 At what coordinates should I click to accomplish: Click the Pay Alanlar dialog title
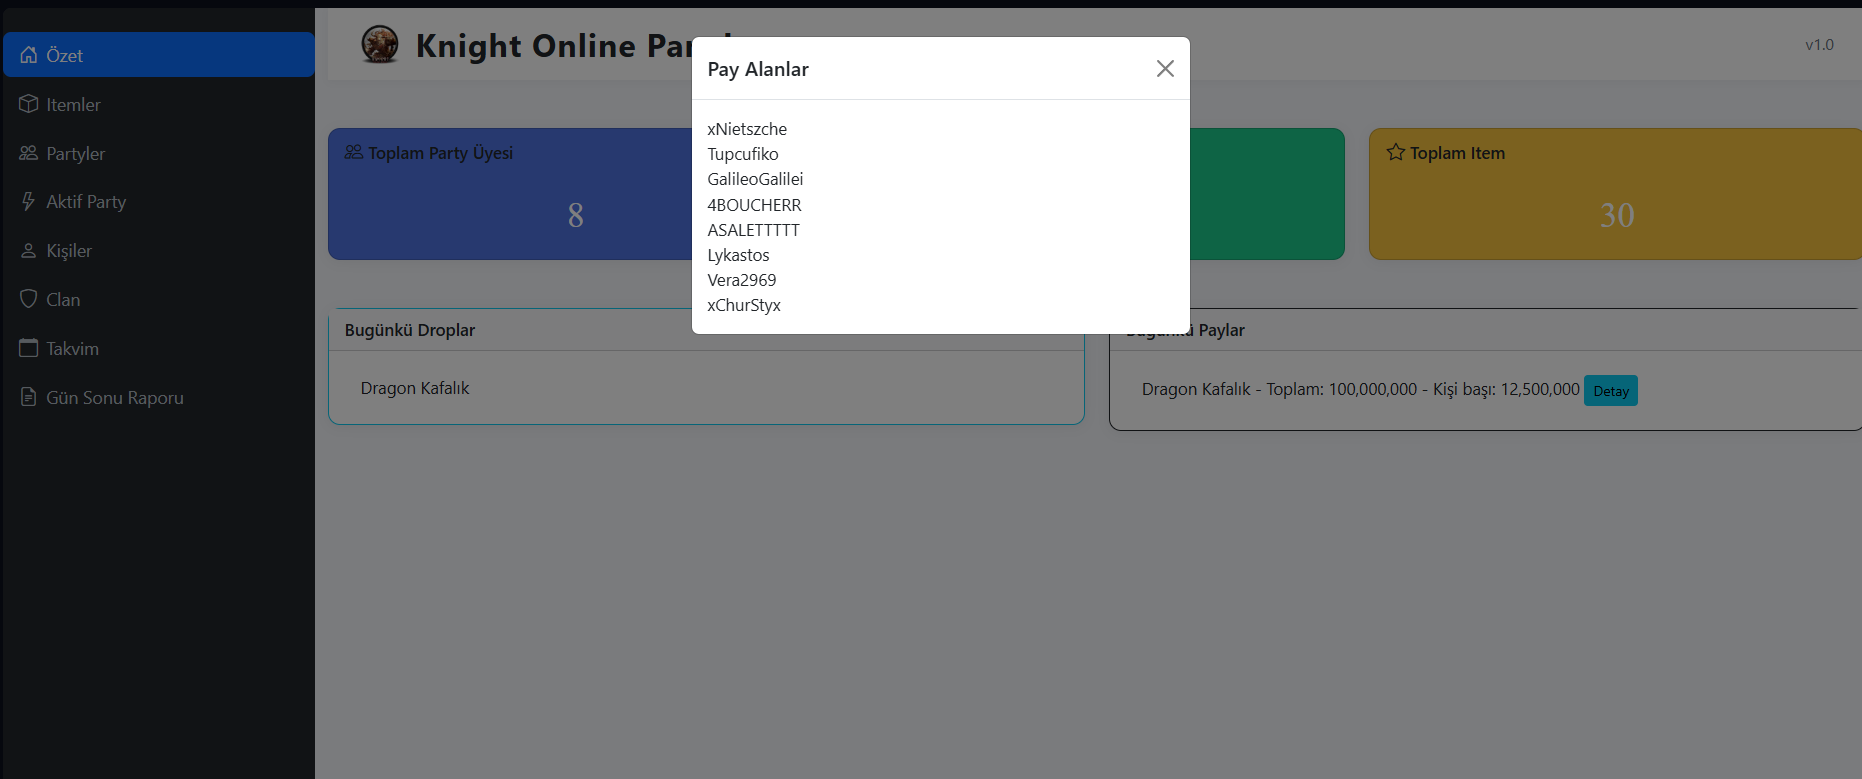pos(758,69)
